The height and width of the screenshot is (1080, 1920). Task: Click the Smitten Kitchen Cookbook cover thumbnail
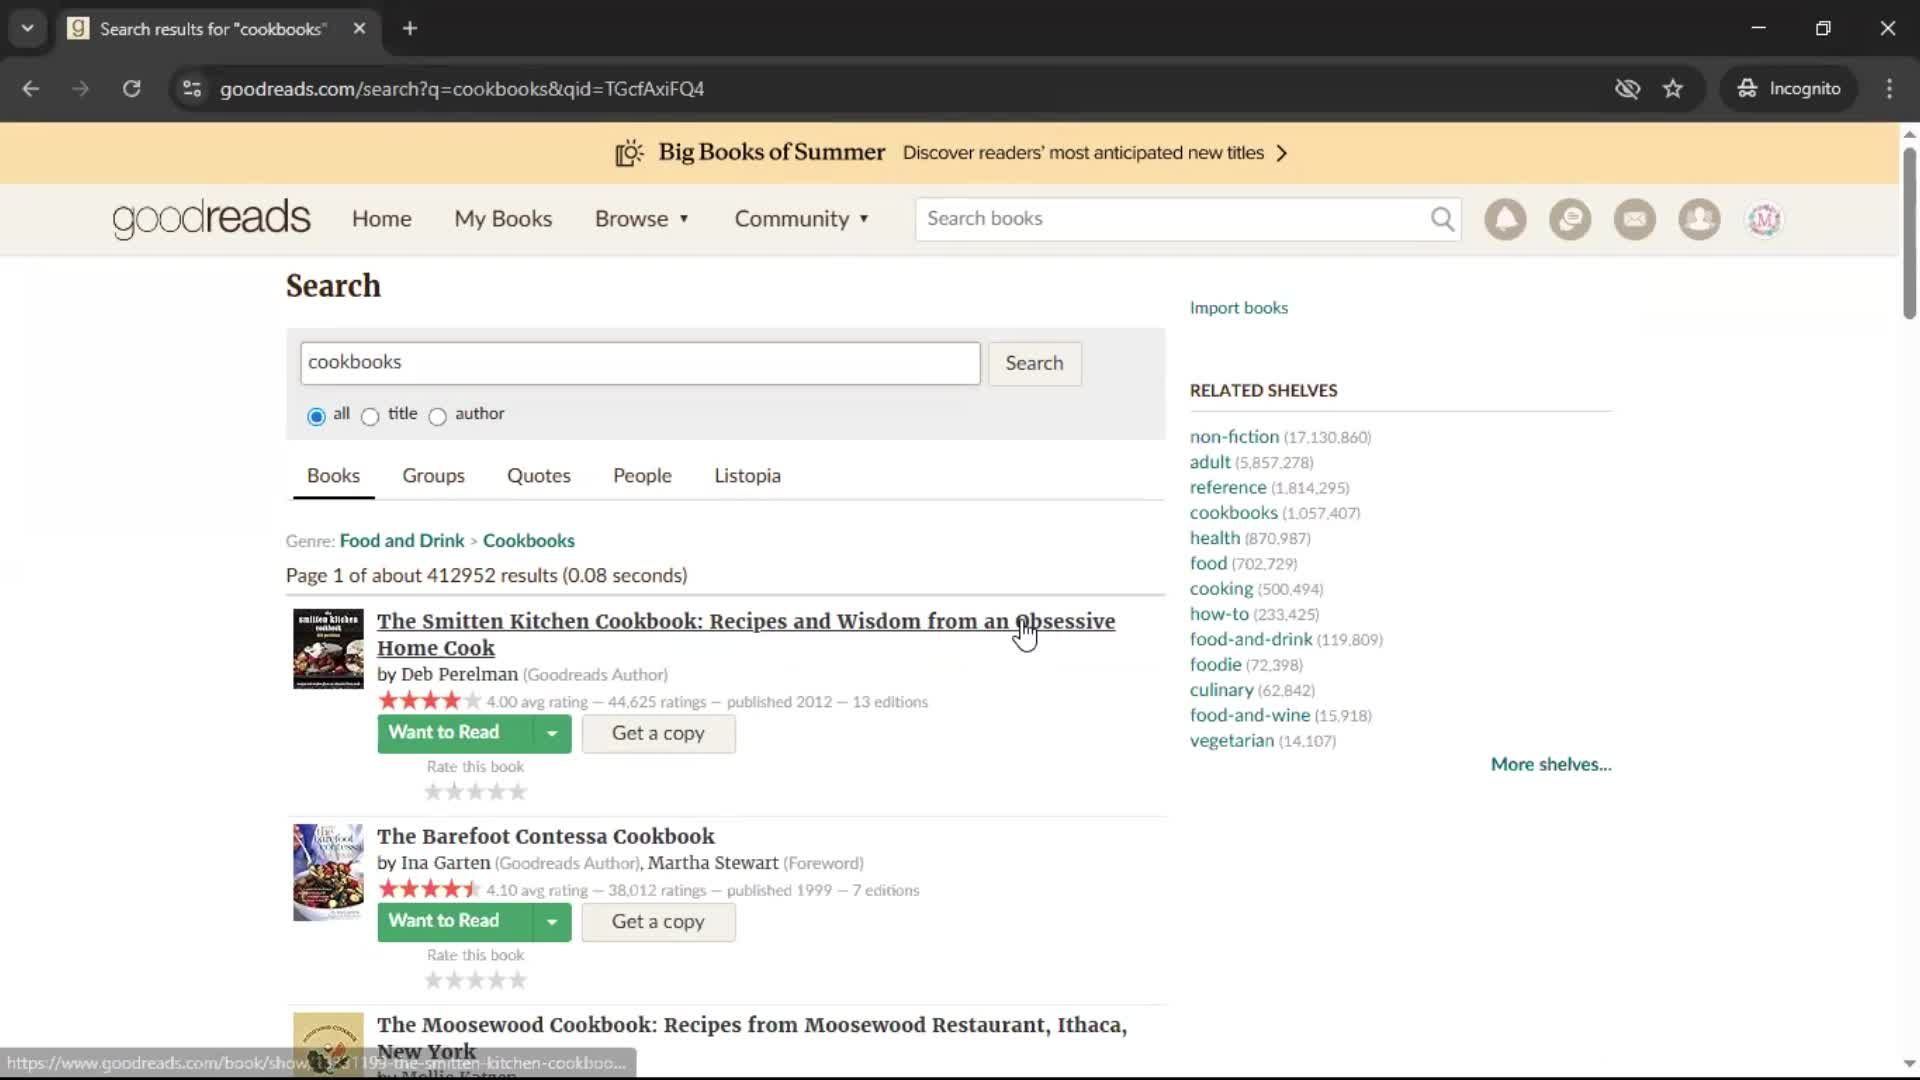pyautogui.click(x=328, y=649)
